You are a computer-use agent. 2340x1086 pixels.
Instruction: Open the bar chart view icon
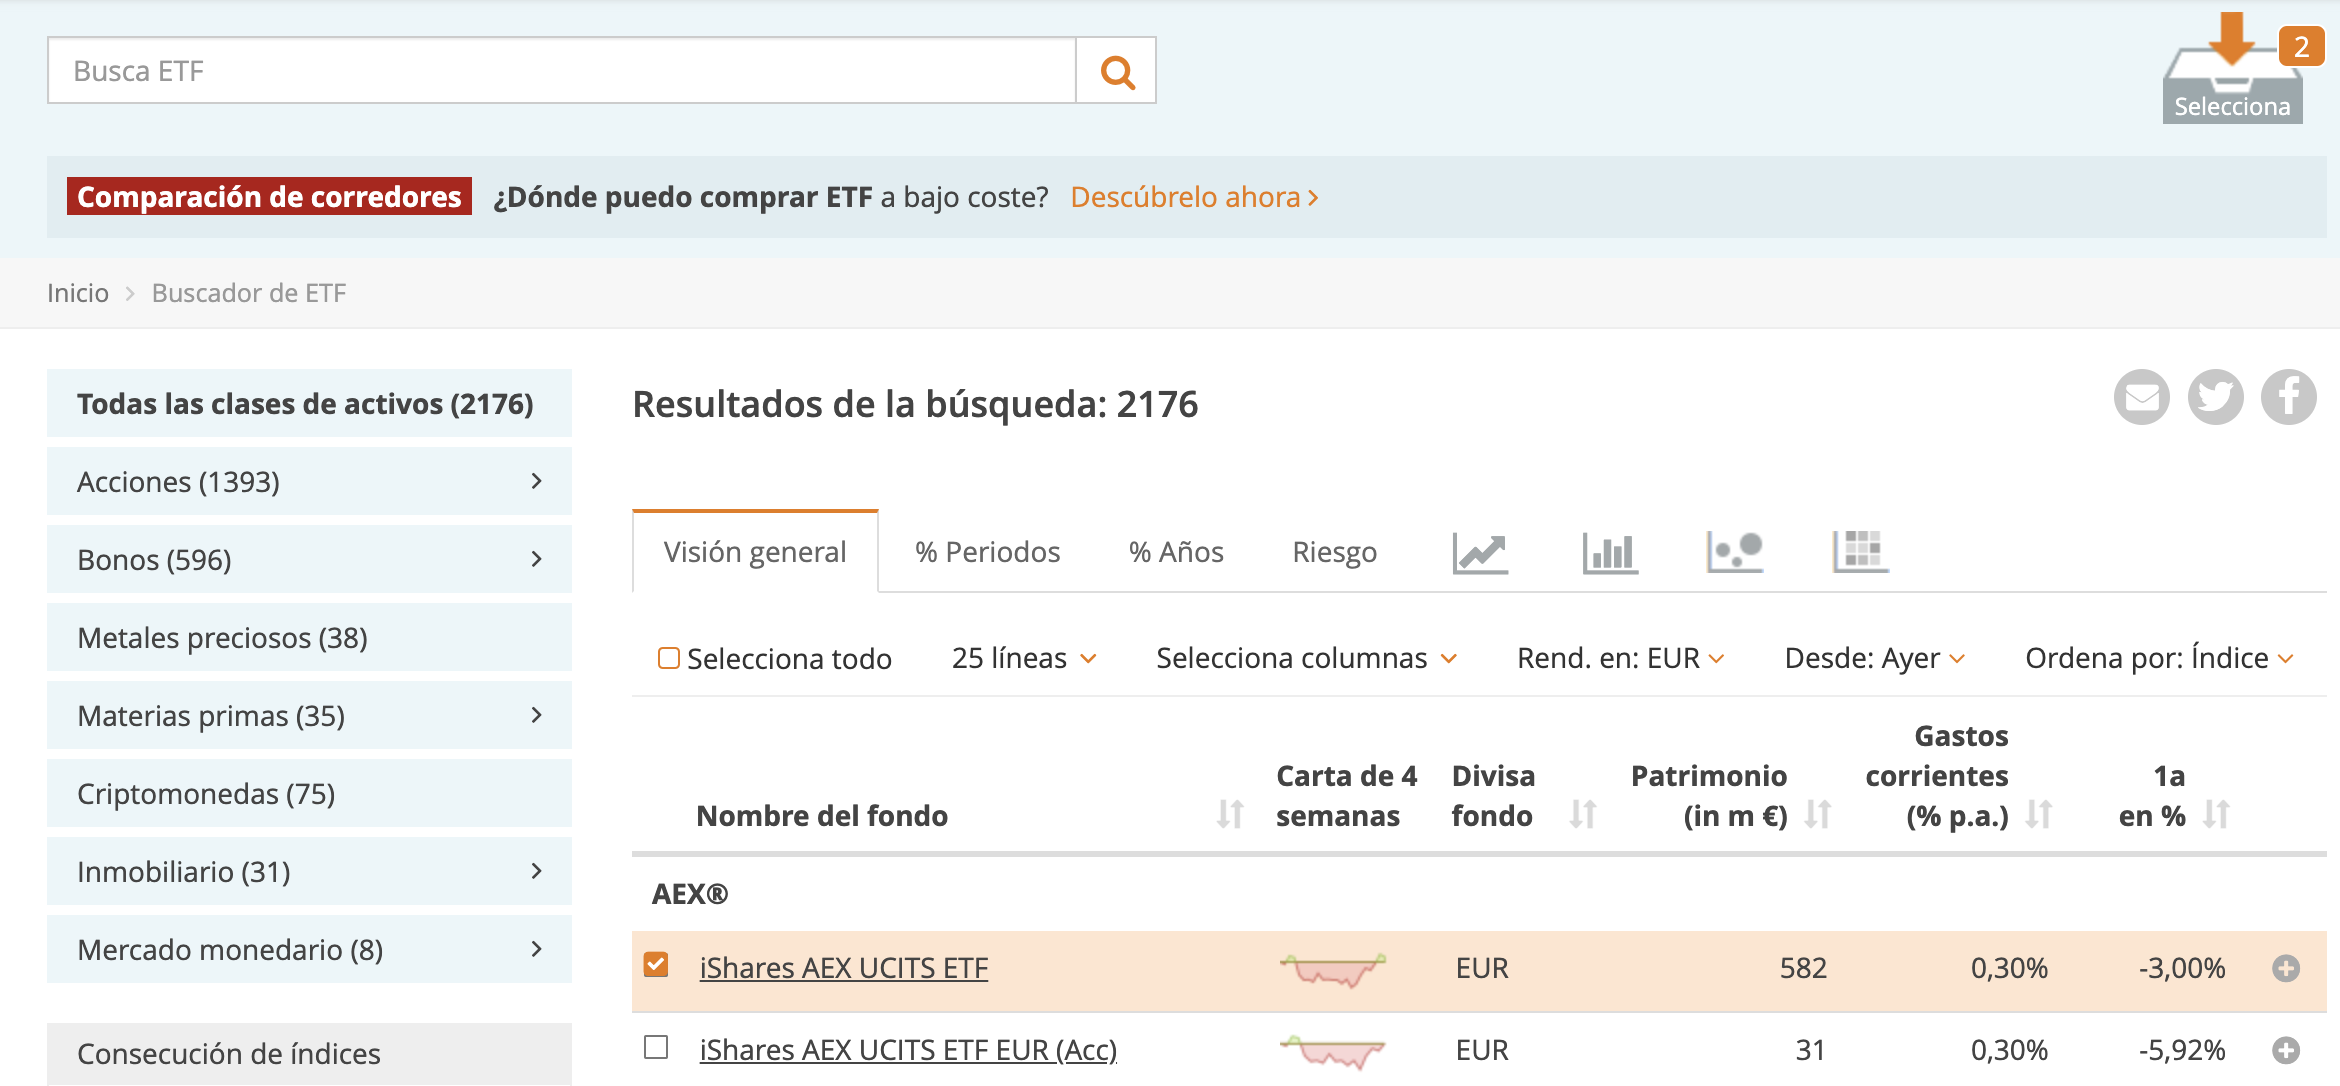click(1608, 551)
